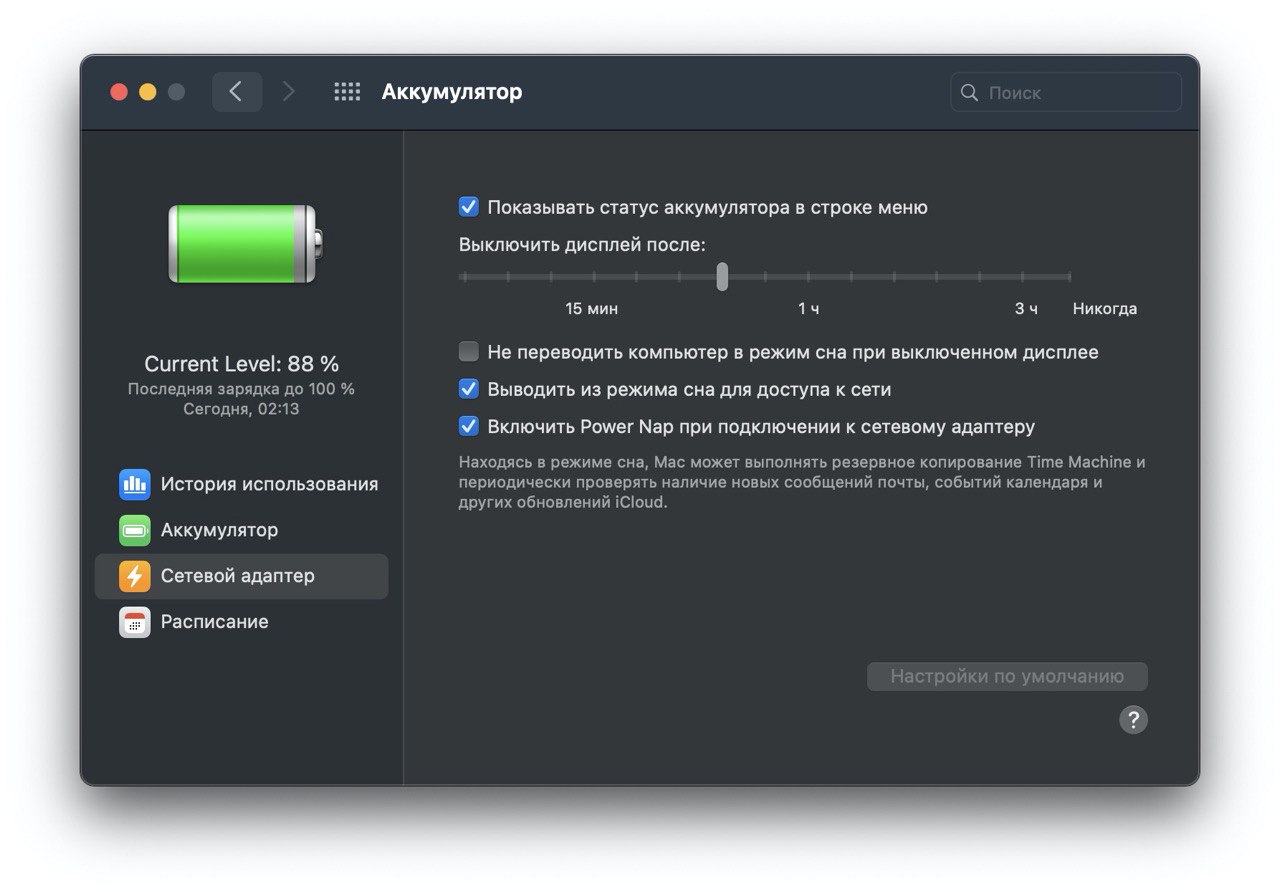Open the Расписание section
1280x892 pixels.
click(x=241, y=623)
